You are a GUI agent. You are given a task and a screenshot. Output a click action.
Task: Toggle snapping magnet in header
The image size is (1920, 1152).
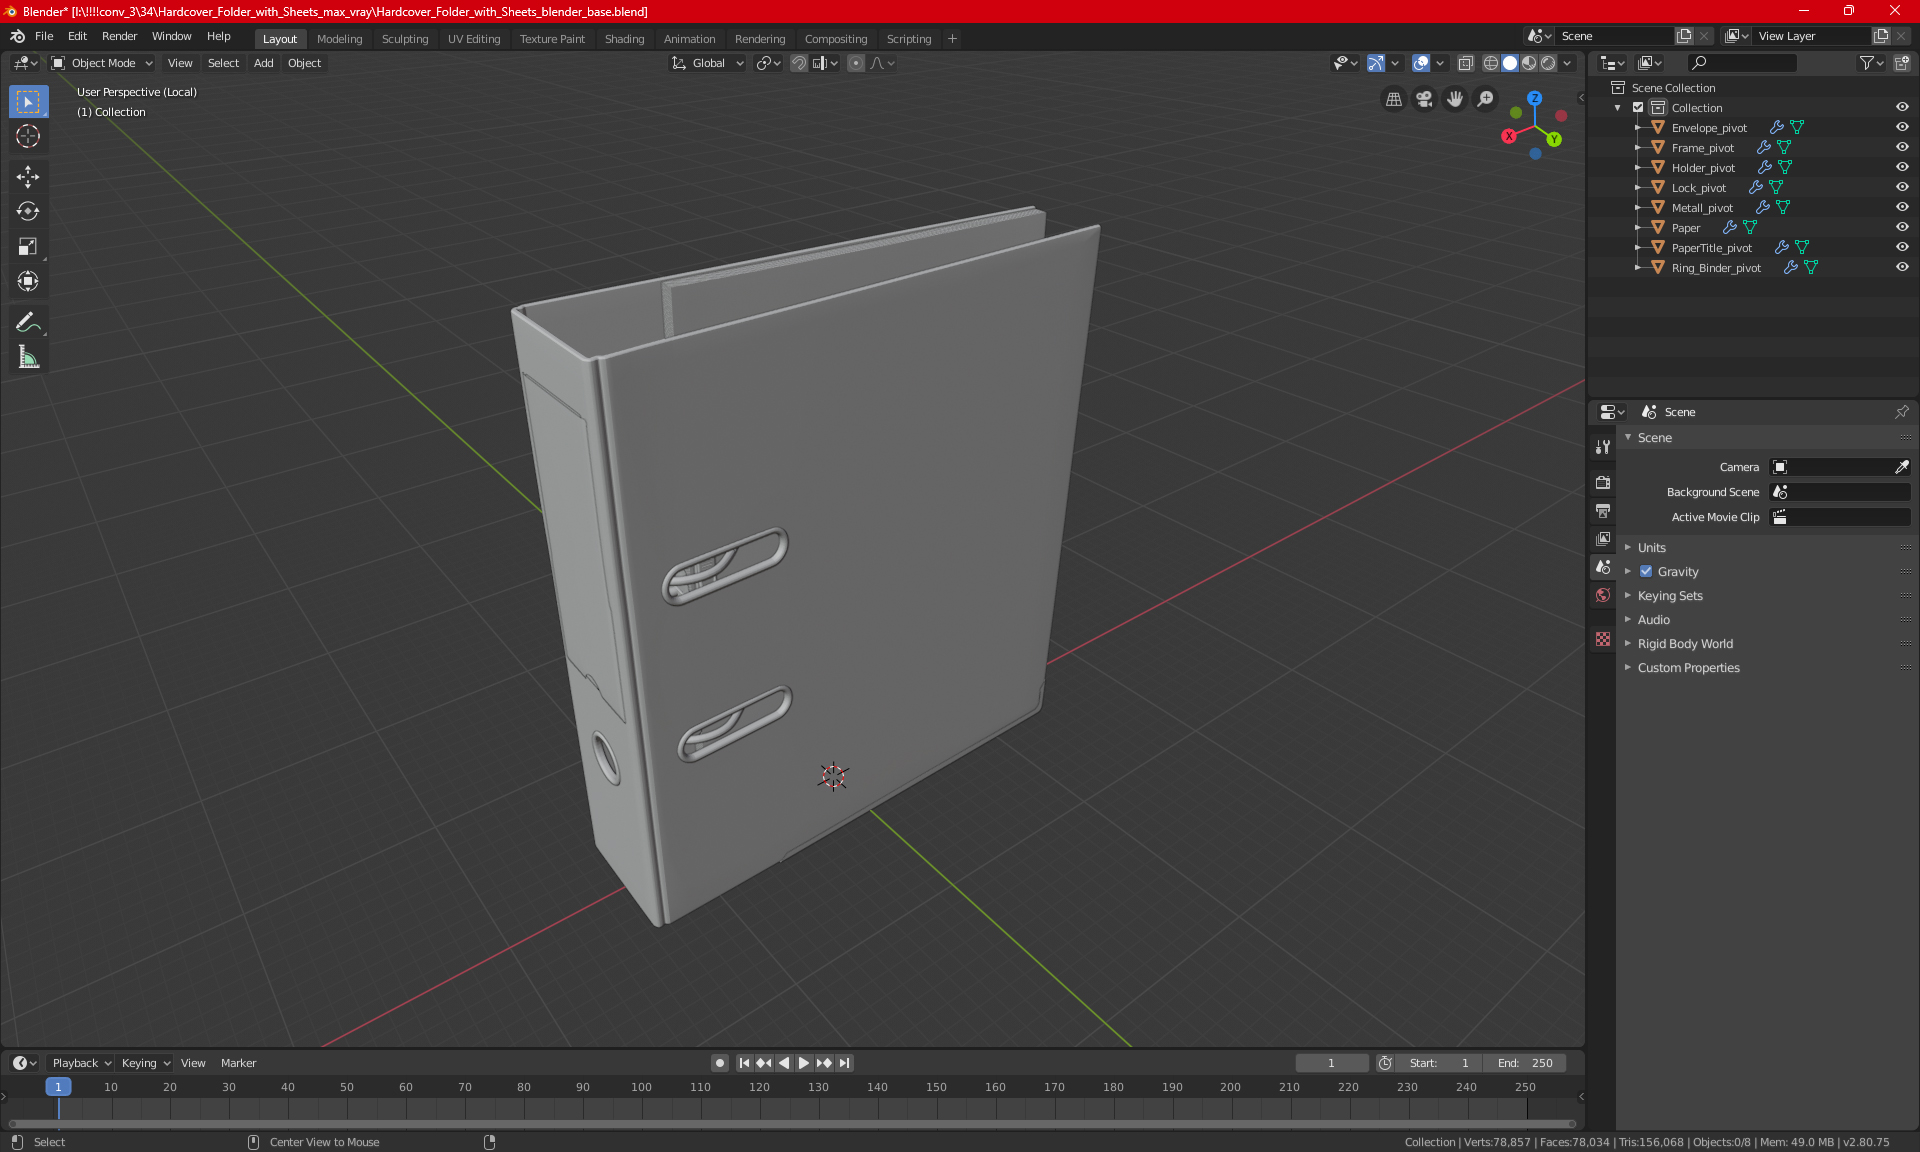point(798,63)
